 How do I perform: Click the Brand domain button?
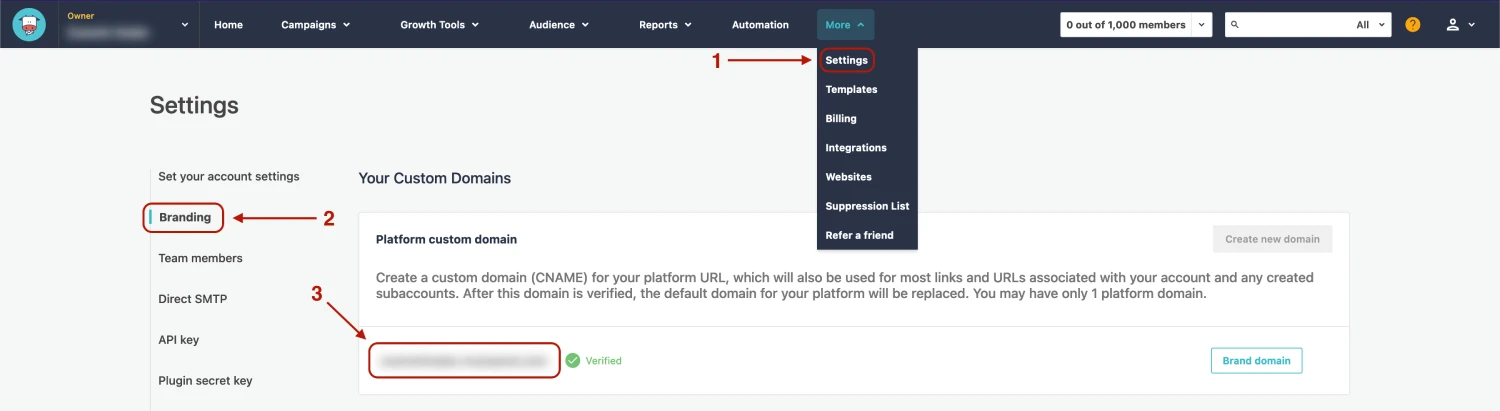1256,360
